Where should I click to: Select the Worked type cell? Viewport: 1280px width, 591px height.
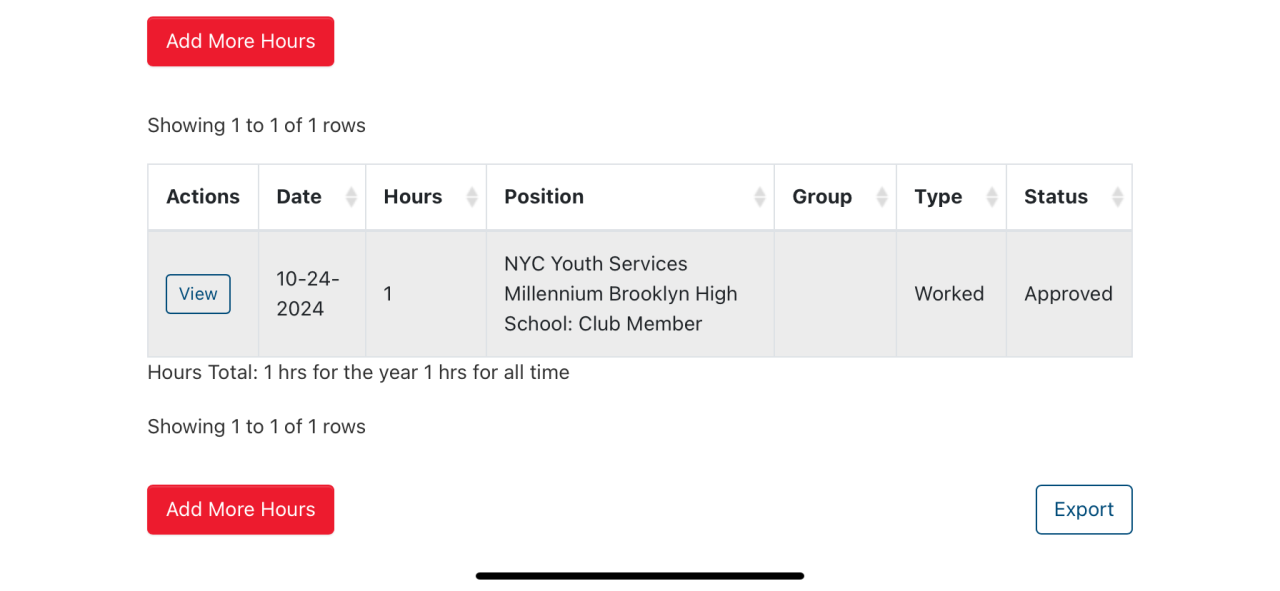click(x=949, y=294)
